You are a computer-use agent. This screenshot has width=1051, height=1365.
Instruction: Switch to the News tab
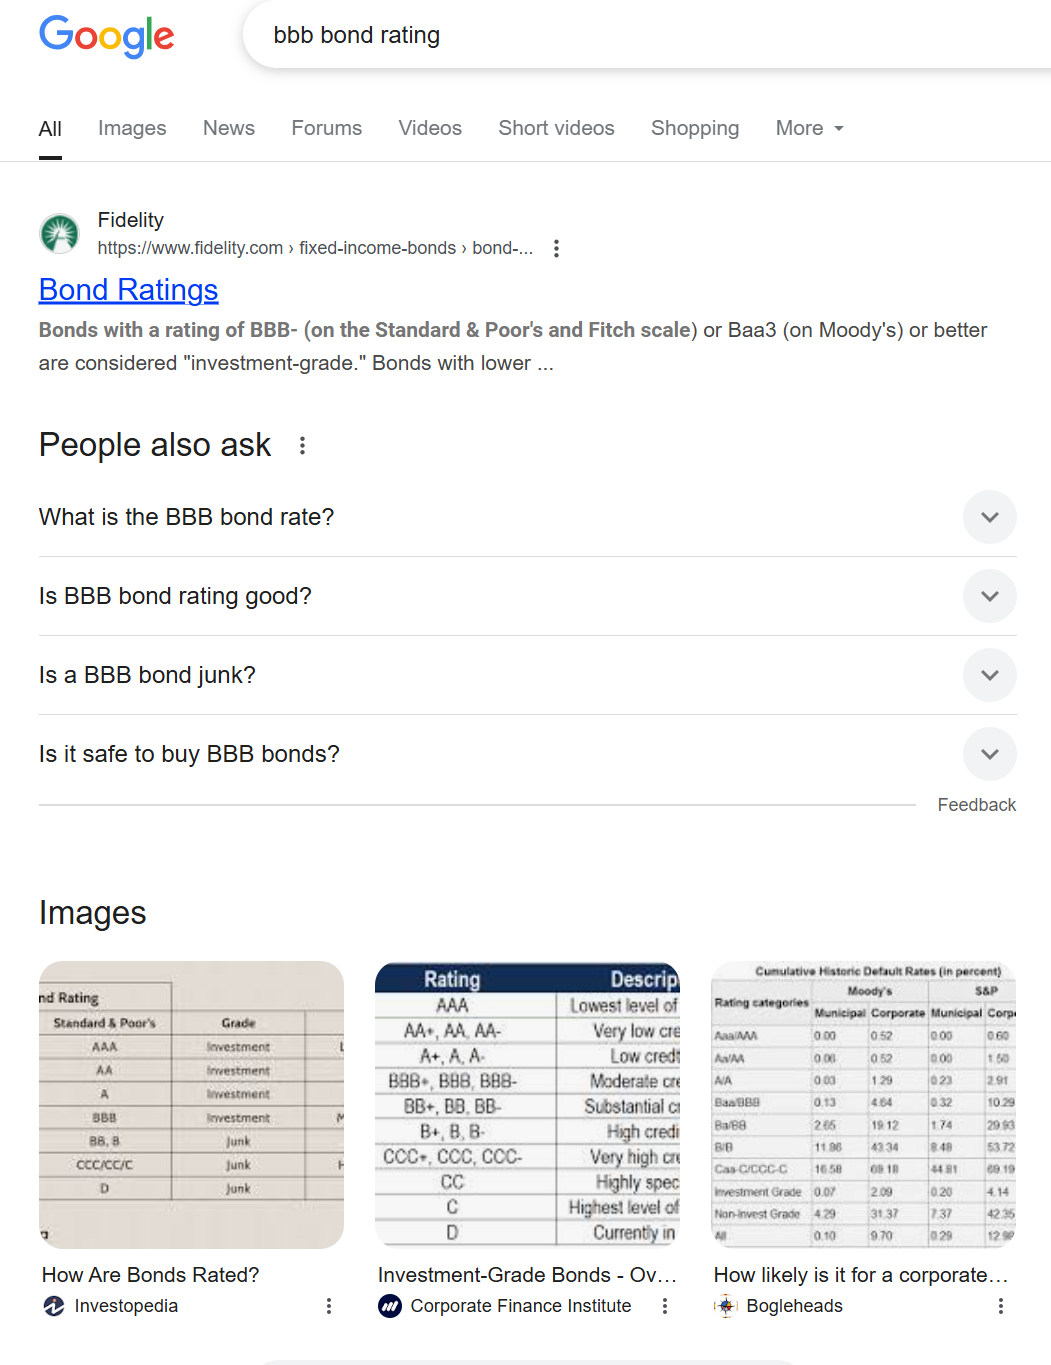(229, 129)
